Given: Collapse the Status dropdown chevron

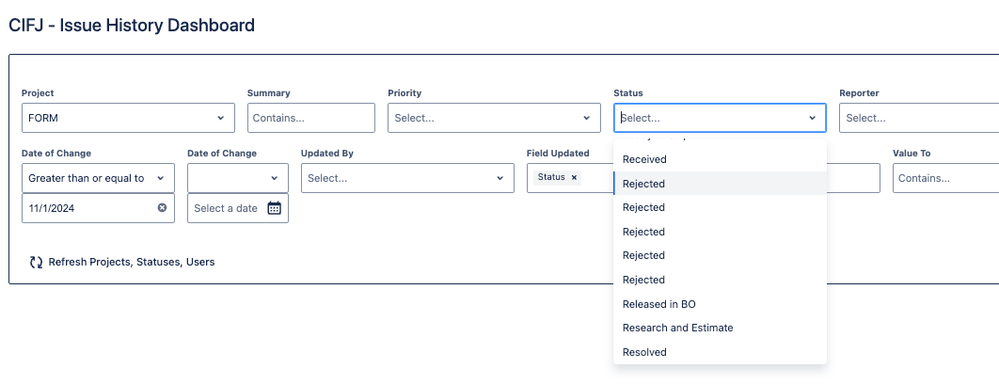Looking at the screenshot, I should [x=812, y=118].
